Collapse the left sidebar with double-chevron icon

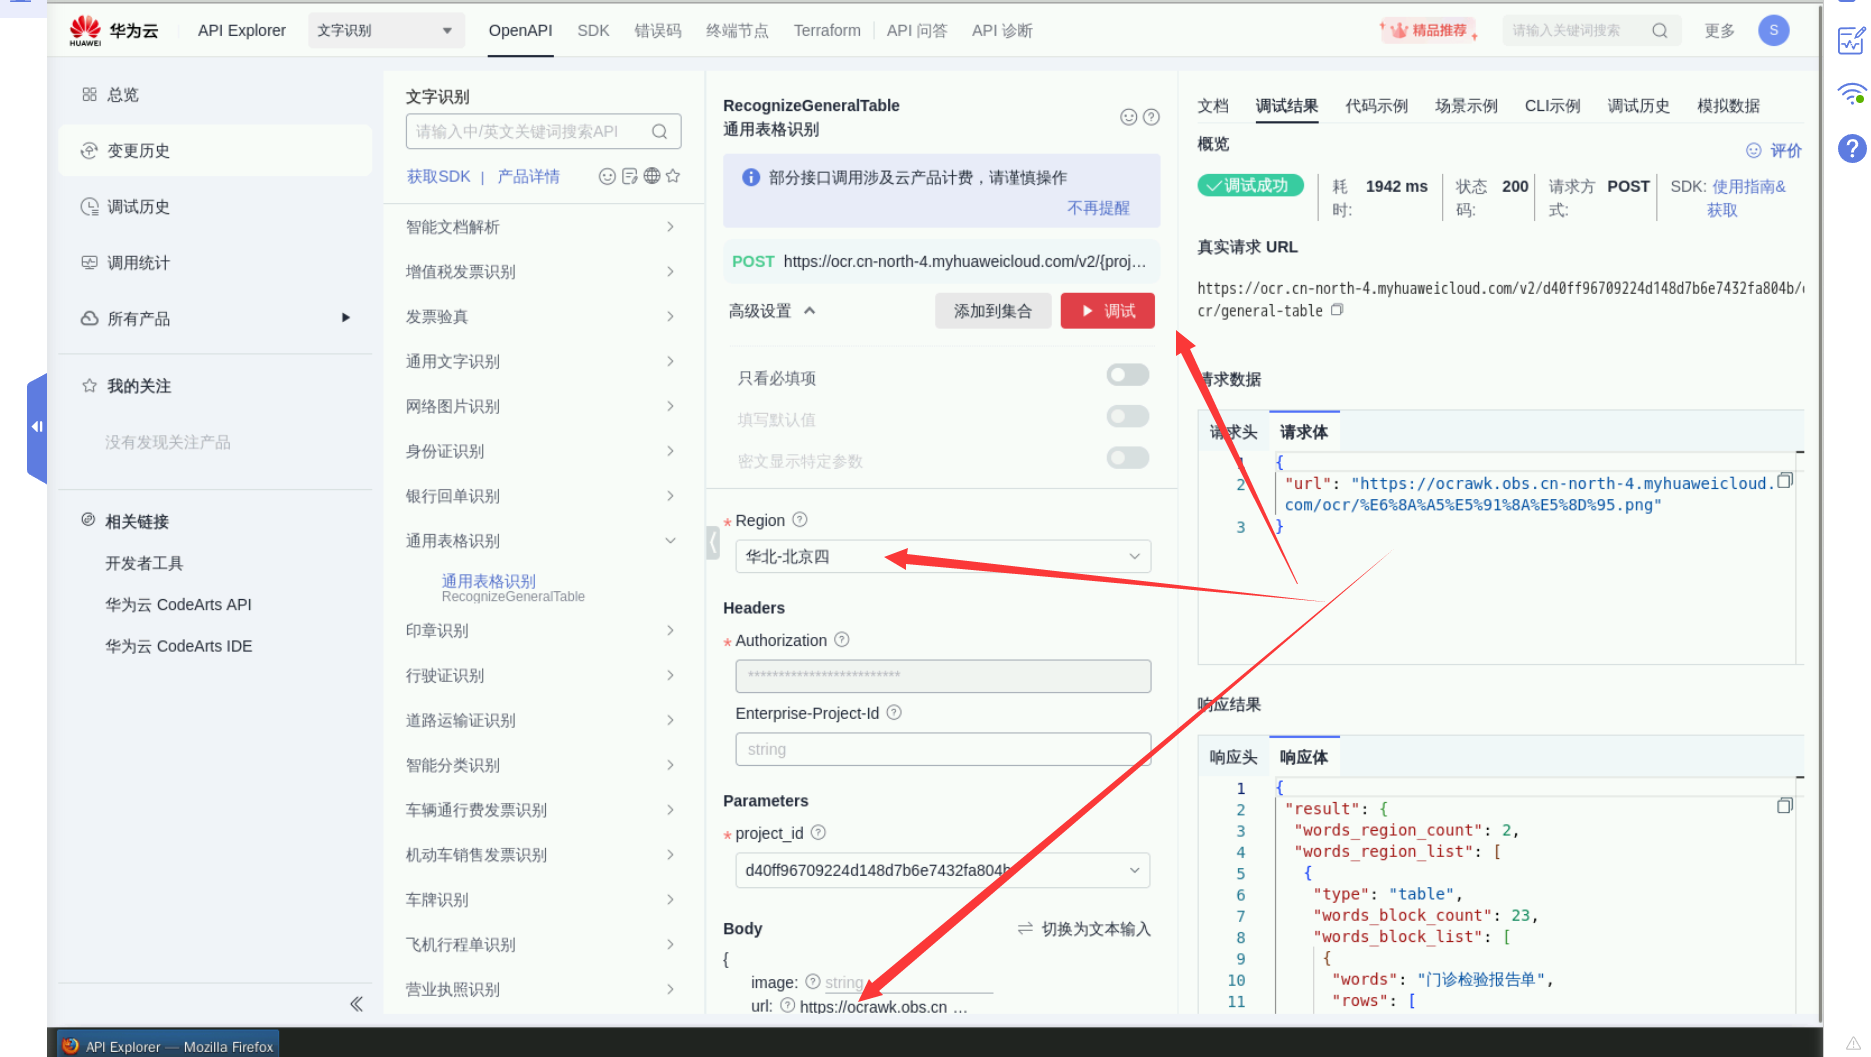pyautogui.click(x=356, y=1004)
